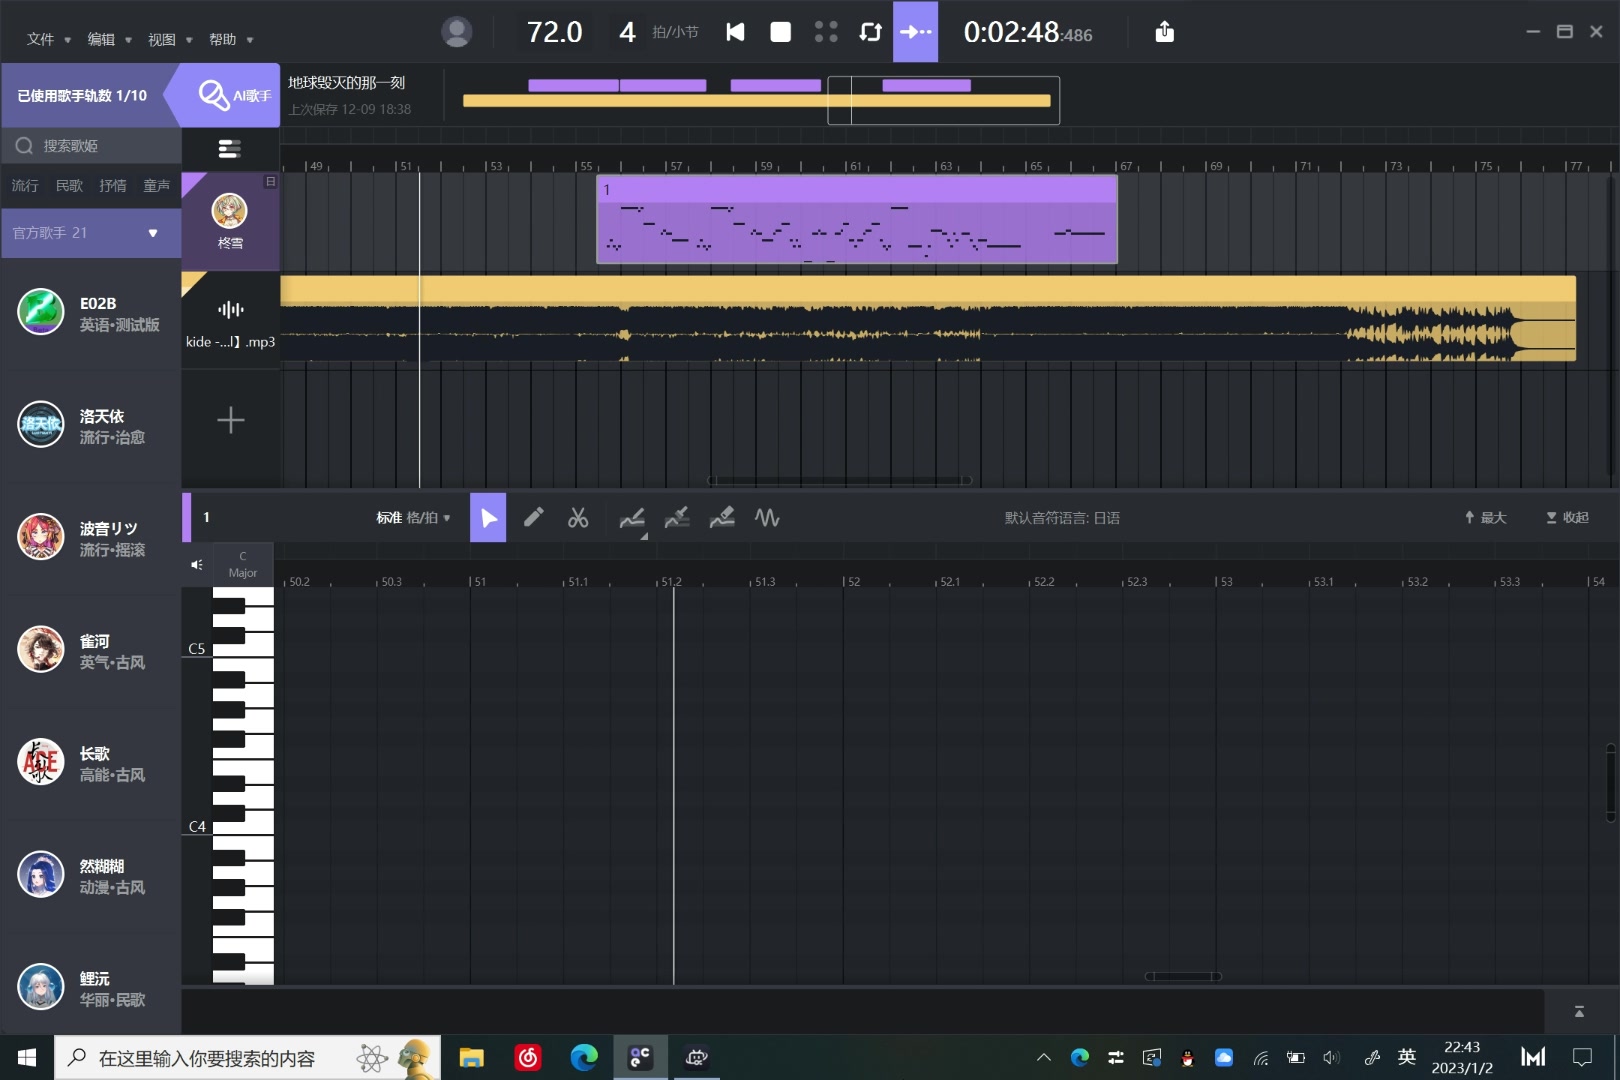
Task: Click the 收起 collapse button
Action: coord(1565,517)
